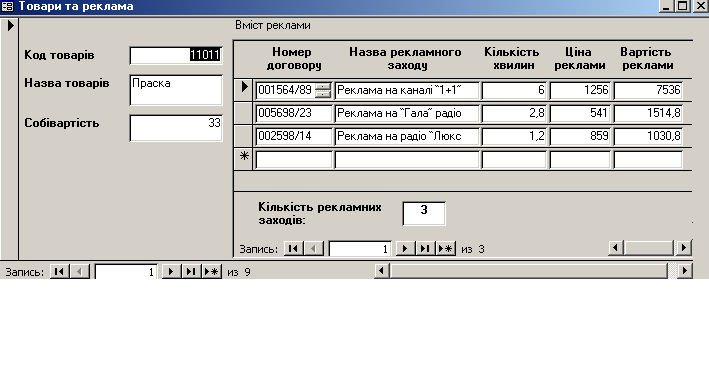Click empty minutes field in new row

[514, 159]
